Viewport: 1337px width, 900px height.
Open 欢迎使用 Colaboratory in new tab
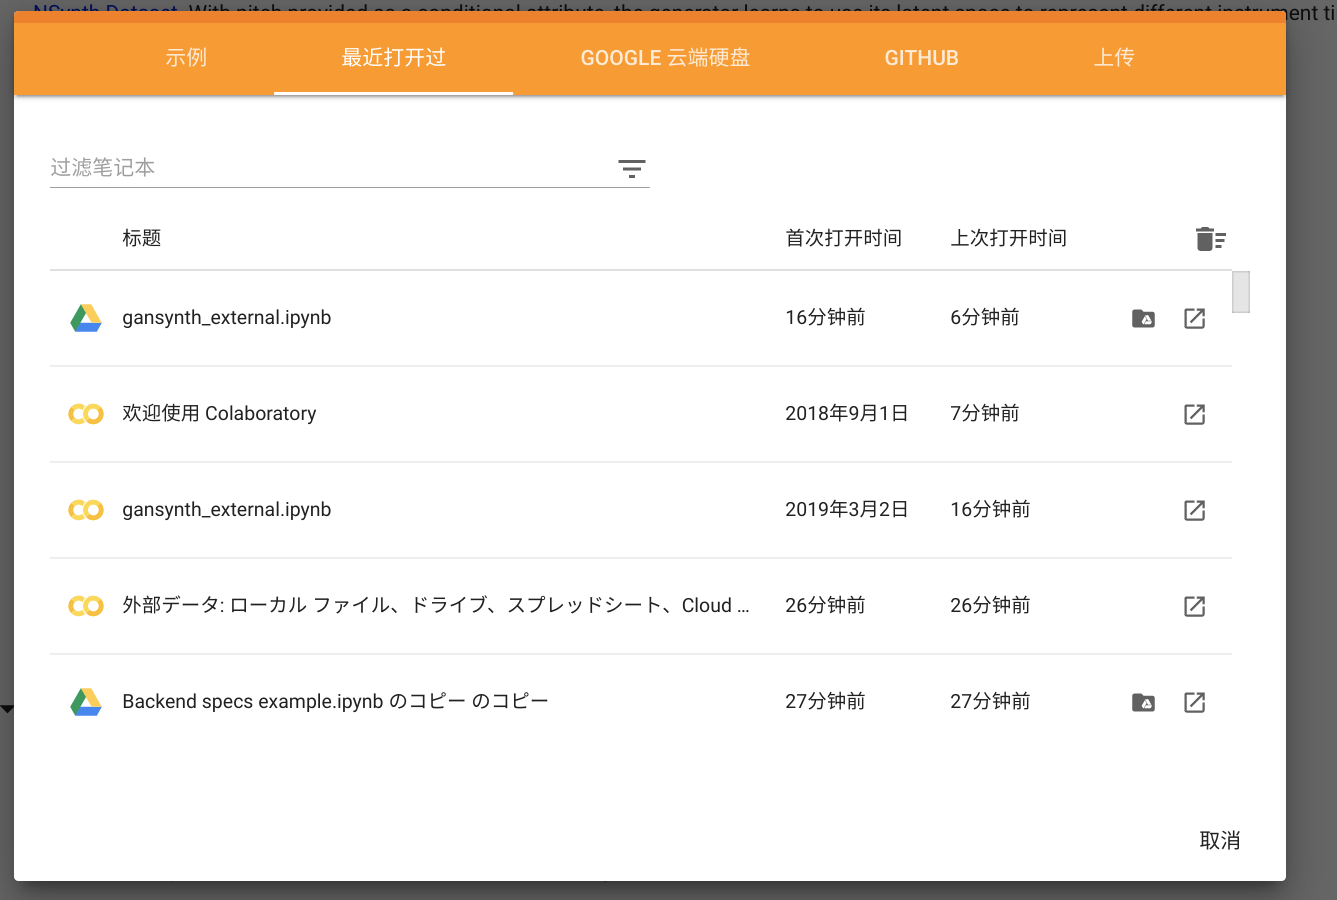[1194, 415]
